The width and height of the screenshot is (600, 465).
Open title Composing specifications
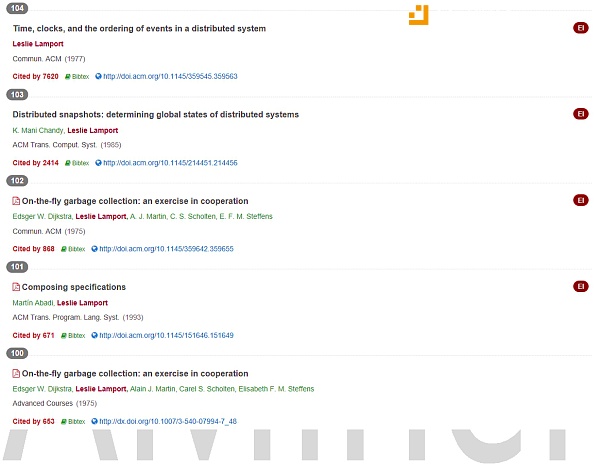point(74,287)
